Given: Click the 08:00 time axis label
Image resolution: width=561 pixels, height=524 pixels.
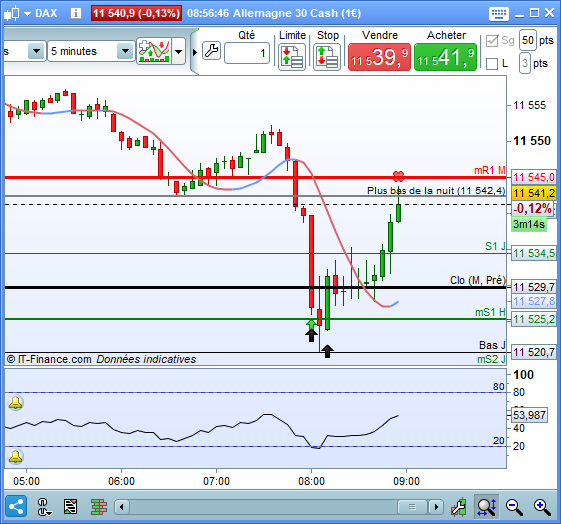Looking at the screenshot, I should click(311, 481).
